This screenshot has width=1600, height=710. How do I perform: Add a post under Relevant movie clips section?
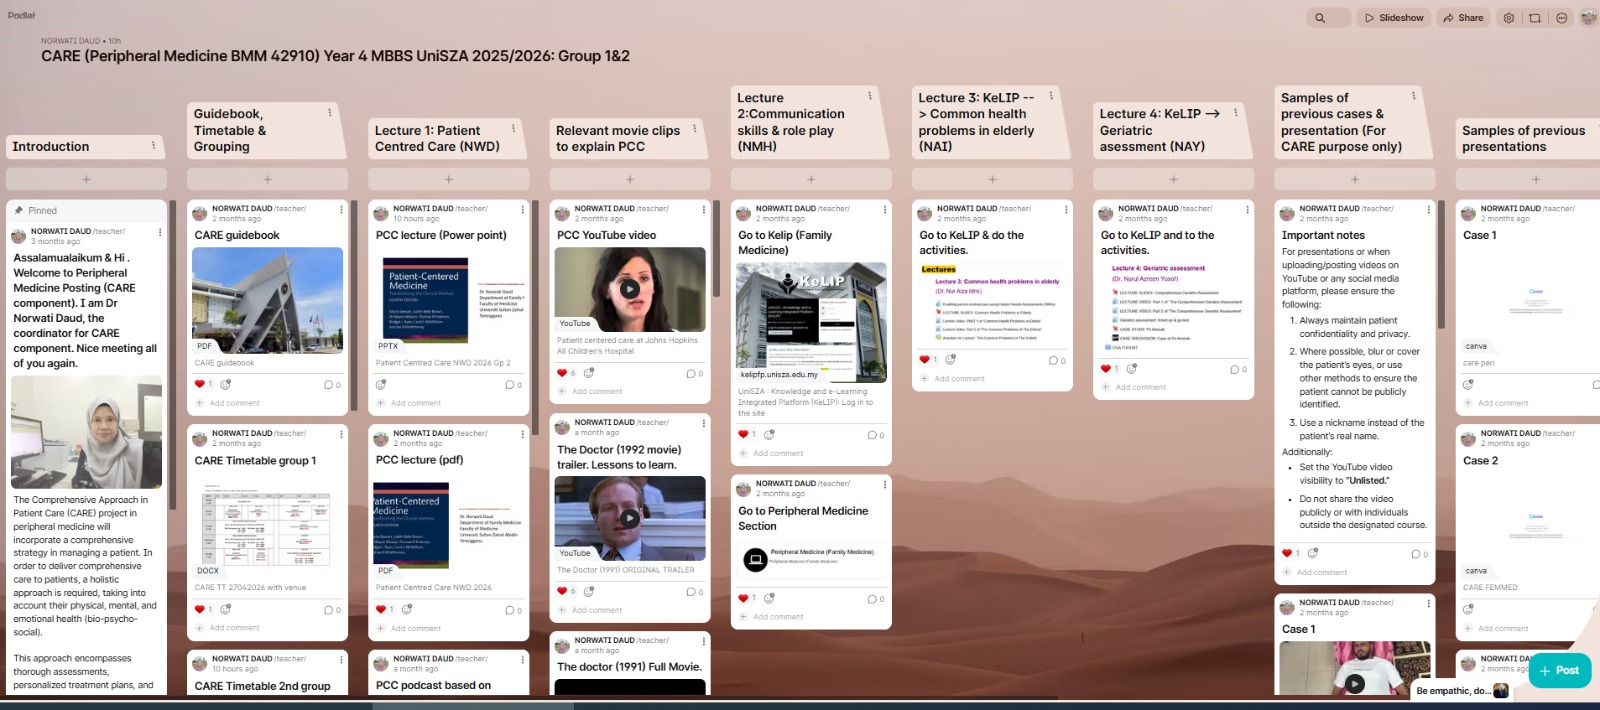coord(629,179)
